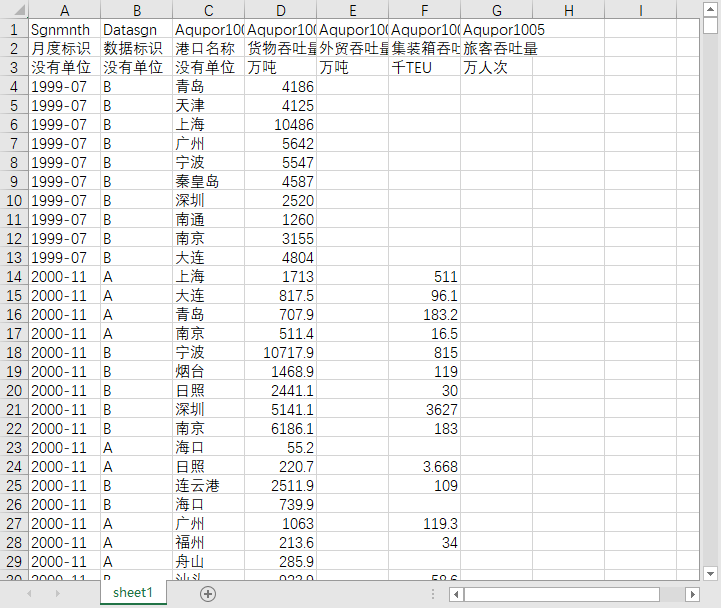Screen dimensions: 721x608
Task: Click cell with value 10486
Action: [x=280, y=125]
